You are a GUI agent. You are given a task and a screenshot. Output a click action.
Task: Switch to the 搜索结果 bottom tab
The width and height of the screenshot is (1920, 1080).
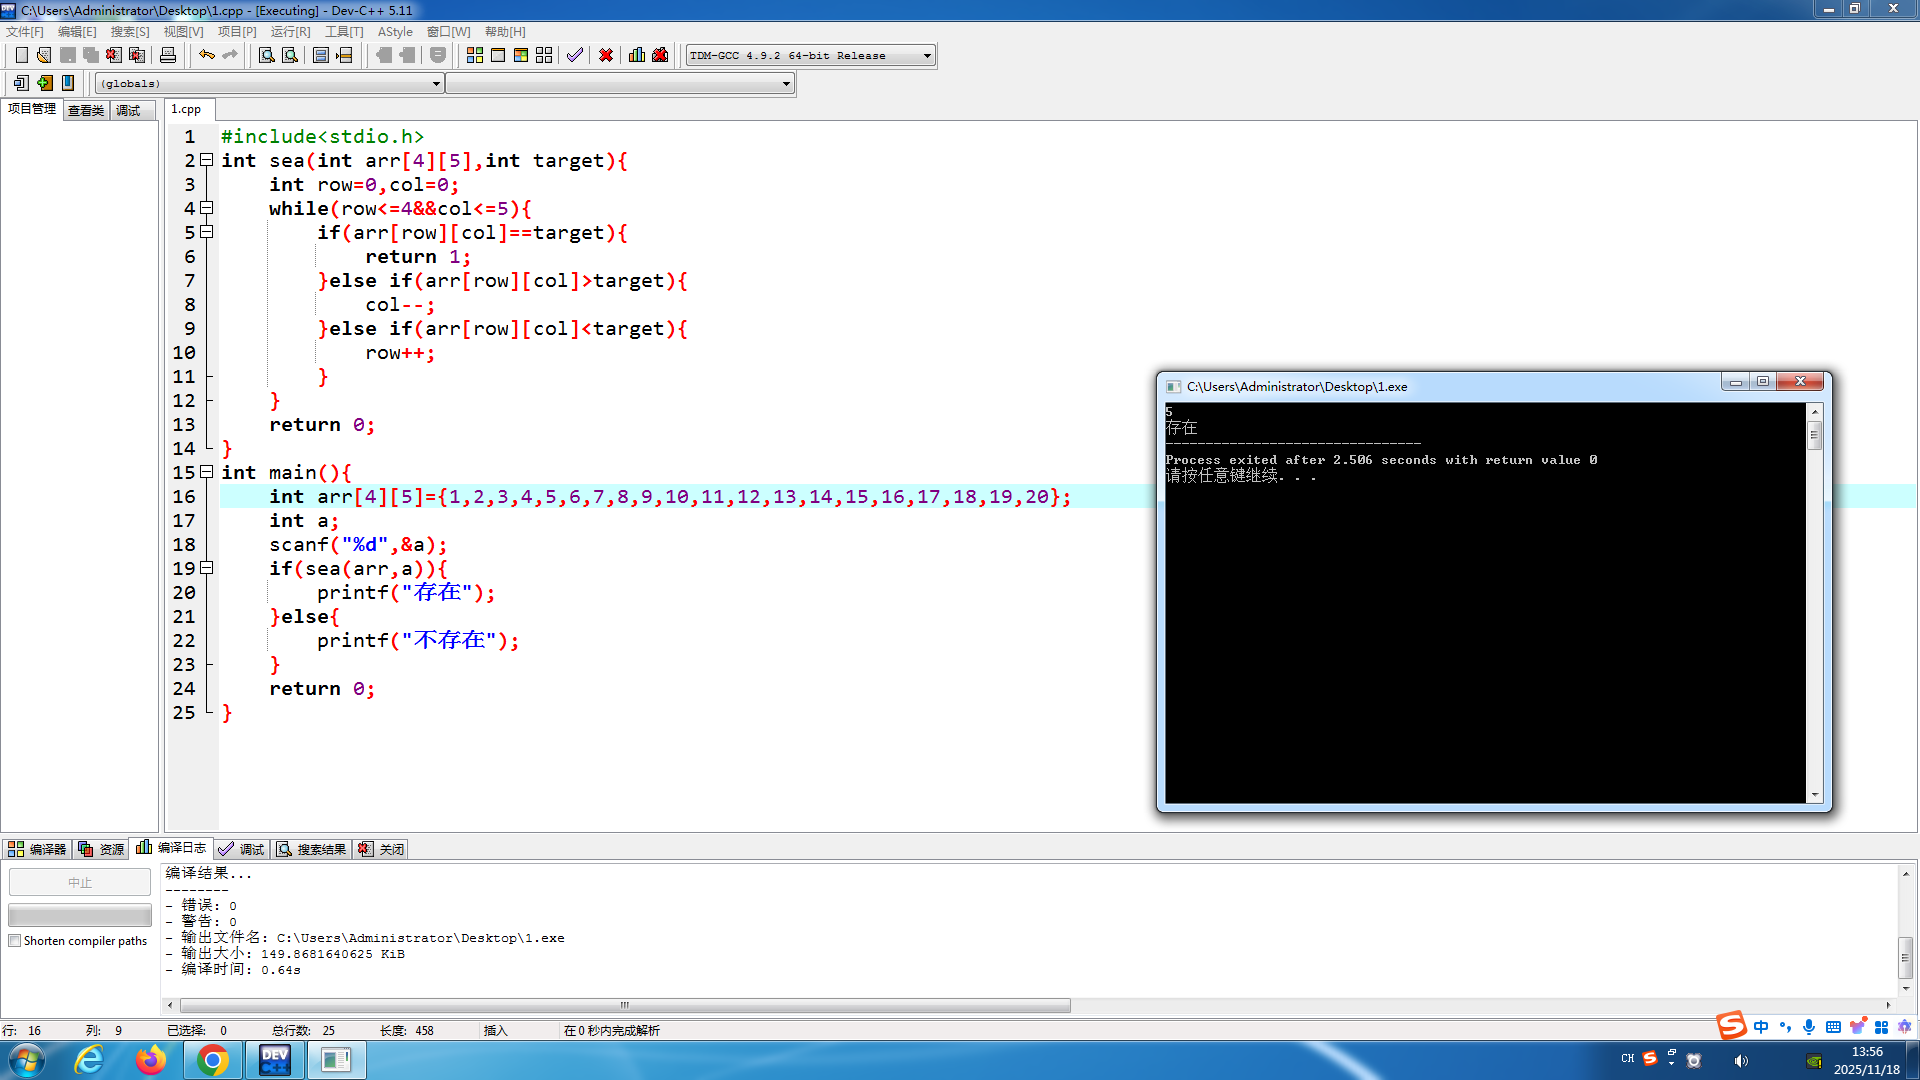tap(312, 849)
